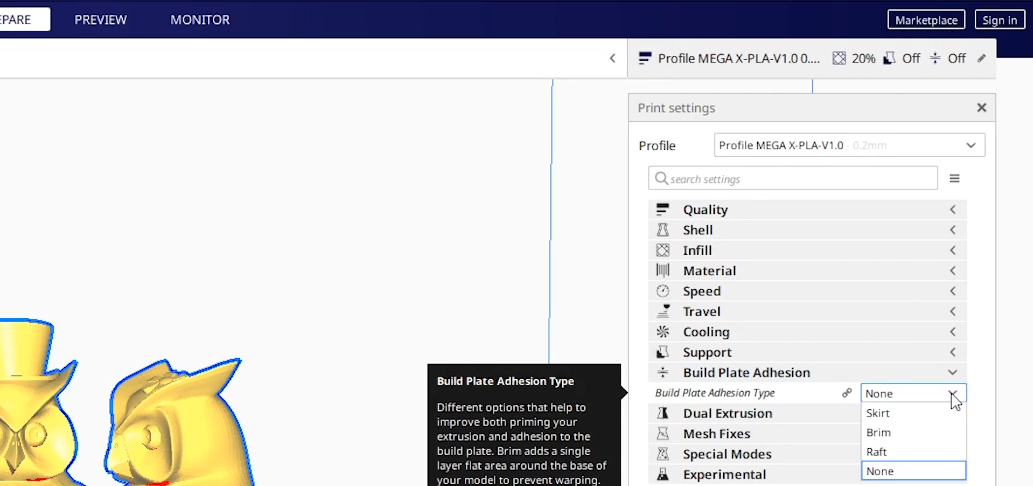Image resolution: width=1033 pixels, height=486 pixels.
Task: Click the Build Plate Adhesion Type dropdown
Action: [913, 393]
